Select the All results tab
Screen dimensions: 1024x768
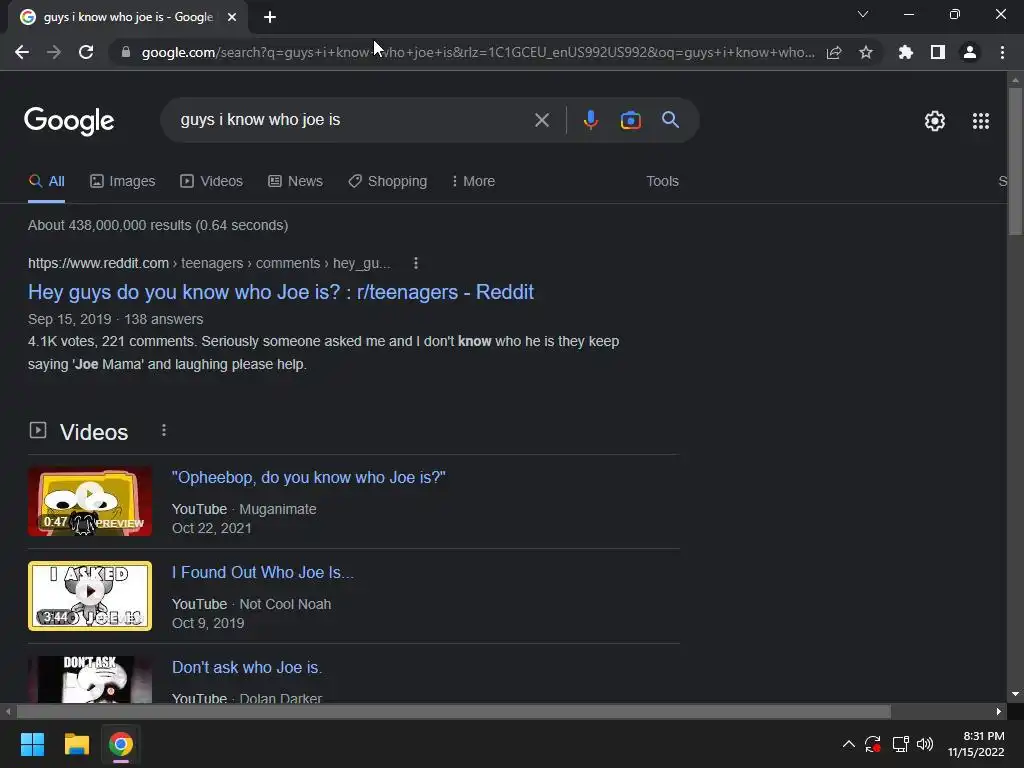(46, 182)
